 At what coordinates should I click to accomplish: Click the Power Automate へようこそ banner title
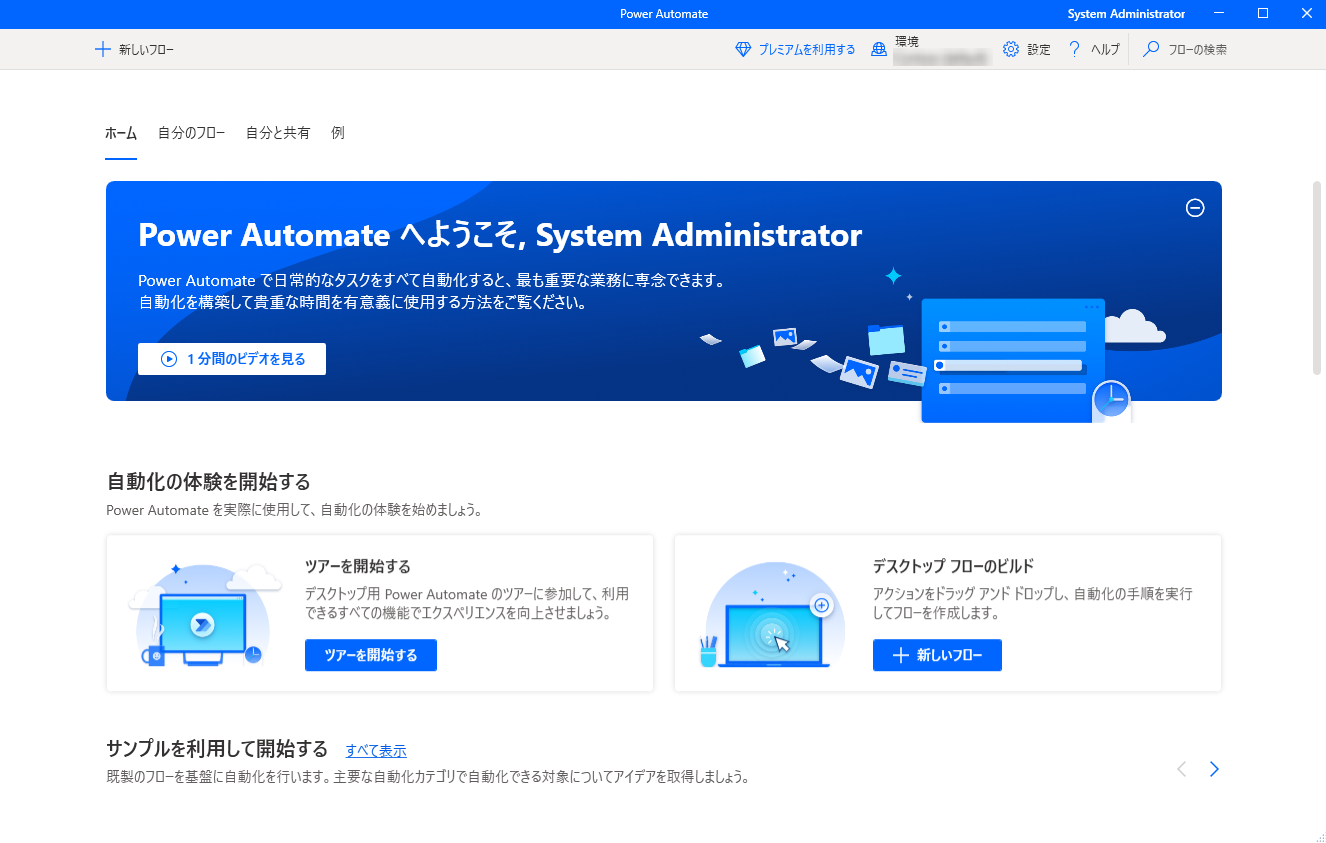pyautogui.click(x=500, y=235)
